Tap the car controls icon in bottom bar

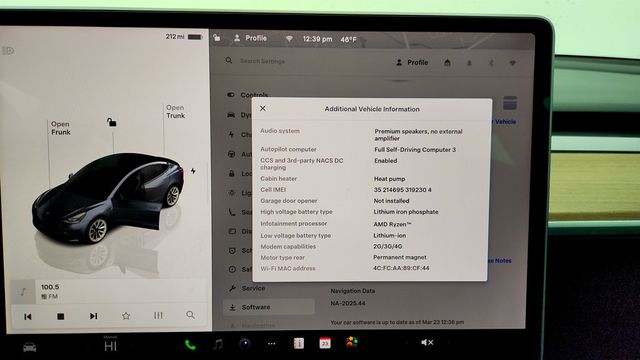(x=29, y=347)
